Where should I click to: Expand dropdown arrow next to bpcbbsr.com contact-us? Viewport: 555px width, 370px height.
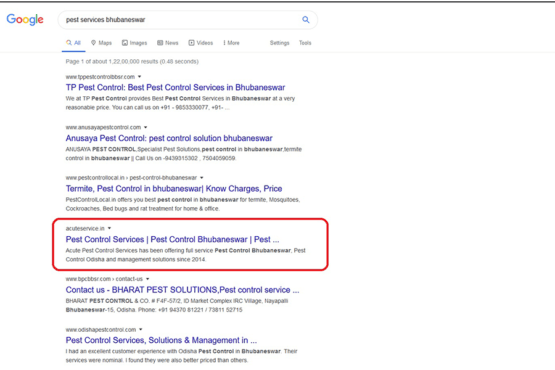(x=148, y=279)
